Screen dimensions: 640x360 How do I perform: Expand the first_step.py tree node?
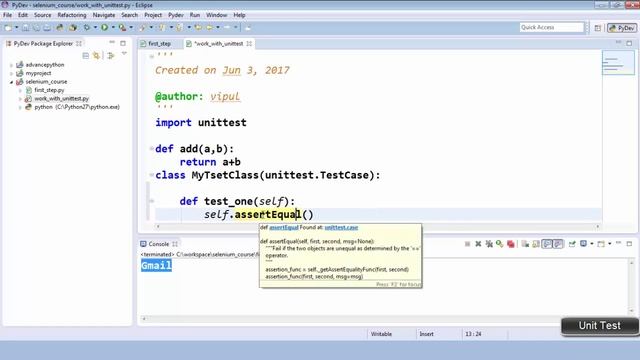click(x=20, y=90)
